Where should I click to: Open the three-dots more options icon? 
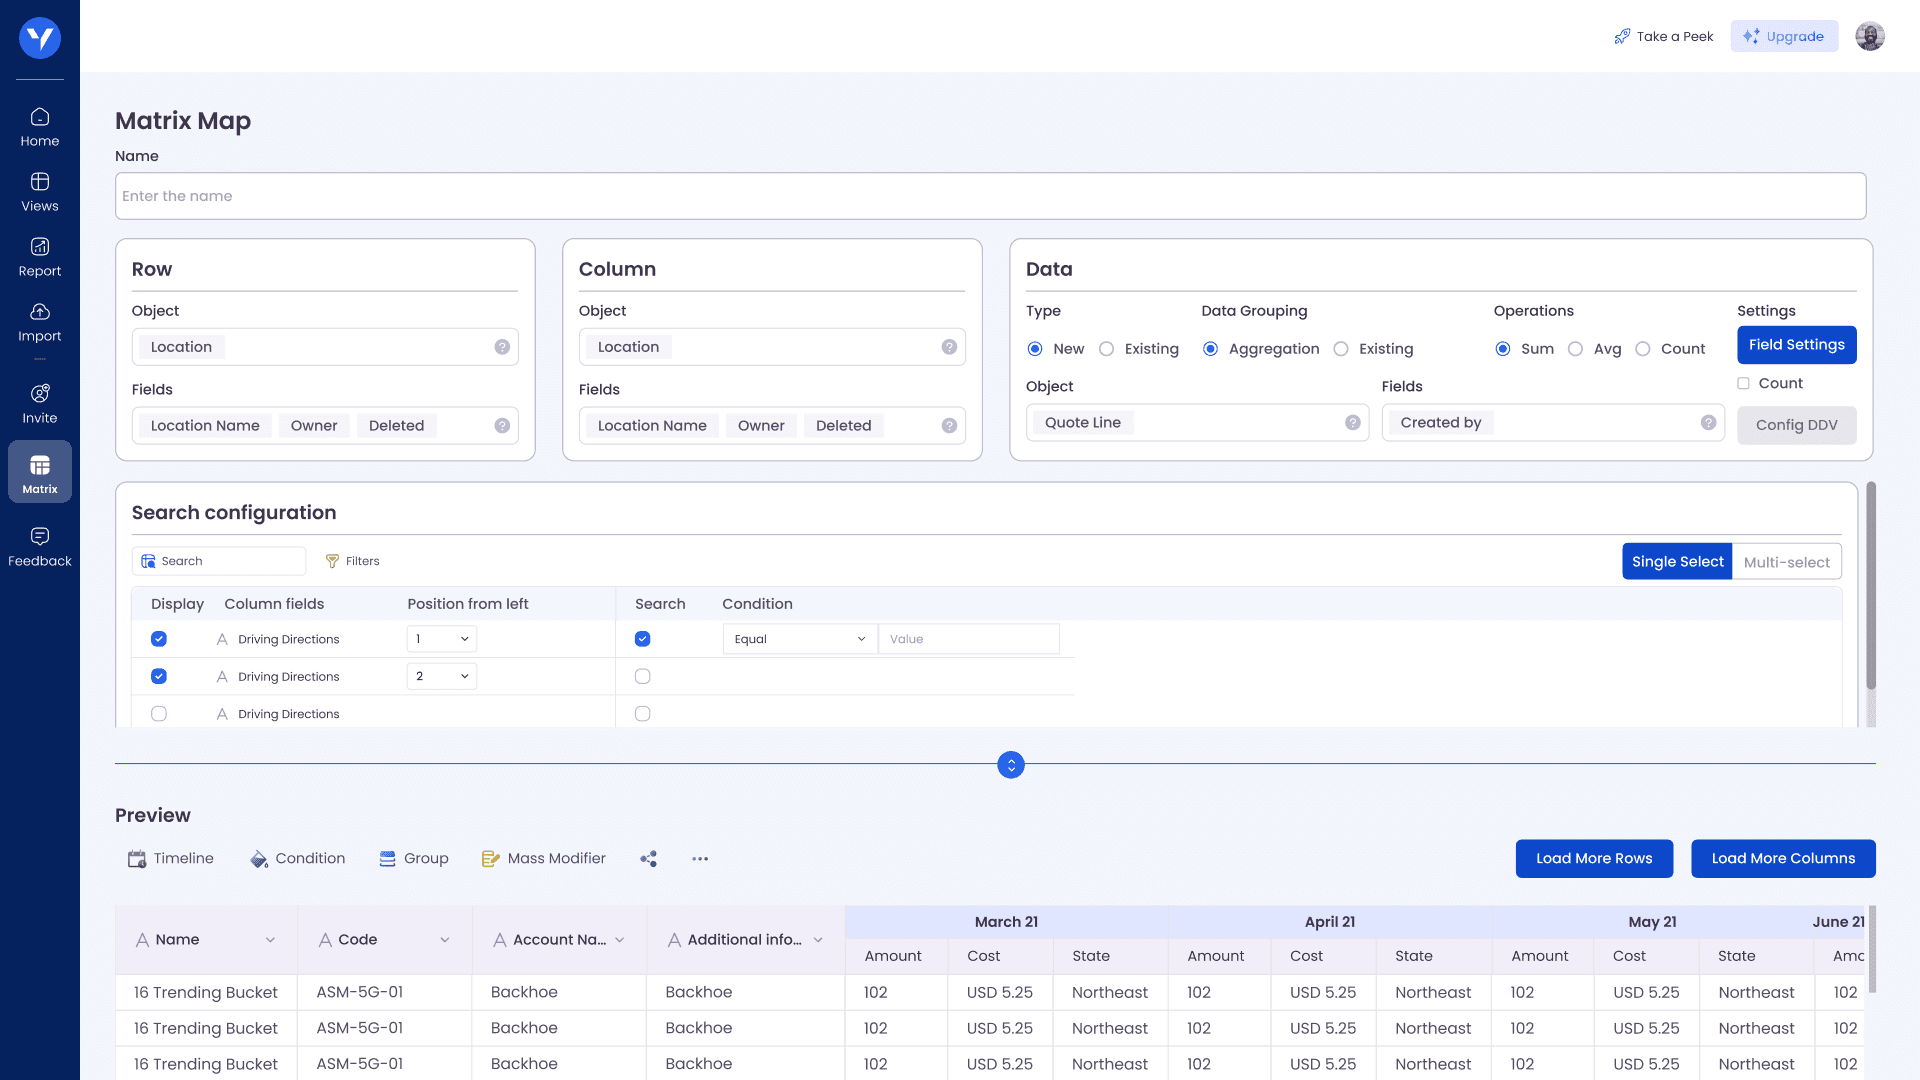pos(700,859)
